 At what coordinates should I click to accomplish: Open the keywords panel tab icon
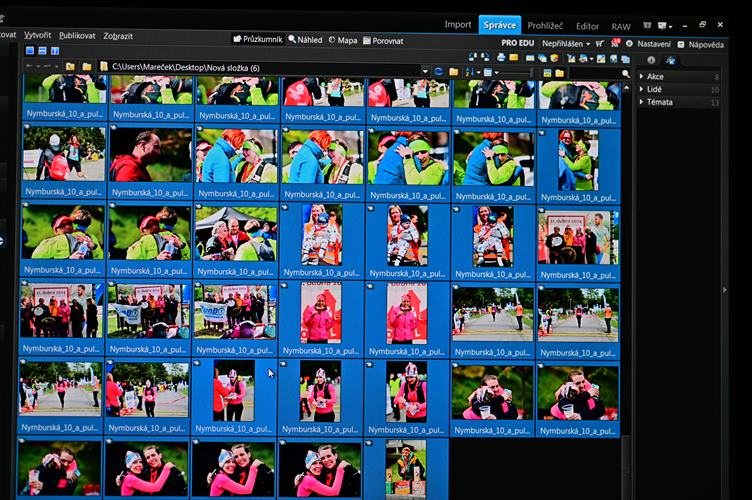tap(670, 60)
